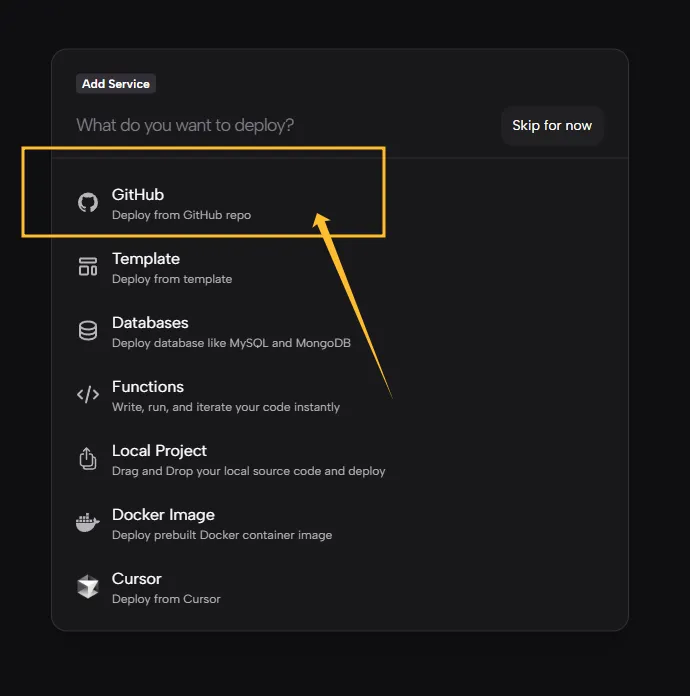Click 'Deploy prebuilt Docker container image' text
The height and width of the screenshot is (696, 690).
pos(222,535)
